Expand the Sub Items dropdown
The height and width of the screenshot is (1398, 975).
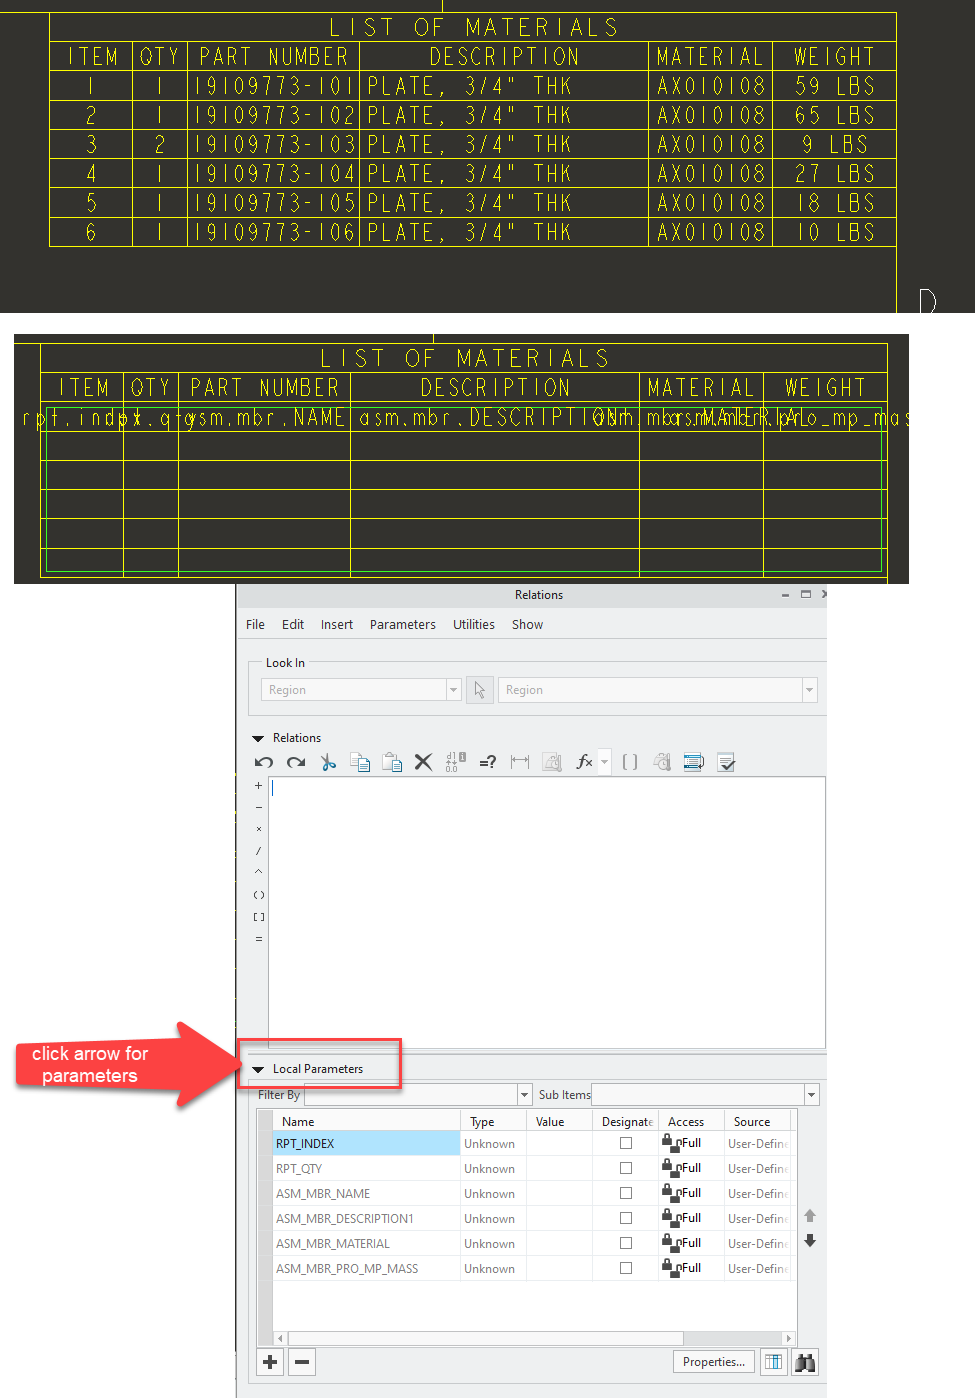(810, 1094)
